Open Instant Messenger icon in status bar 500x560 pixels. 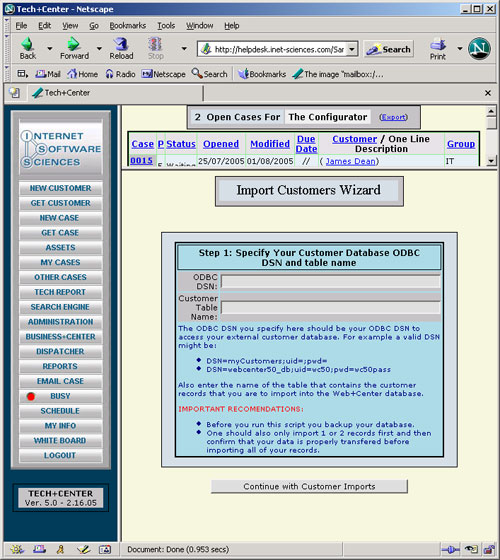coord(61,549)
